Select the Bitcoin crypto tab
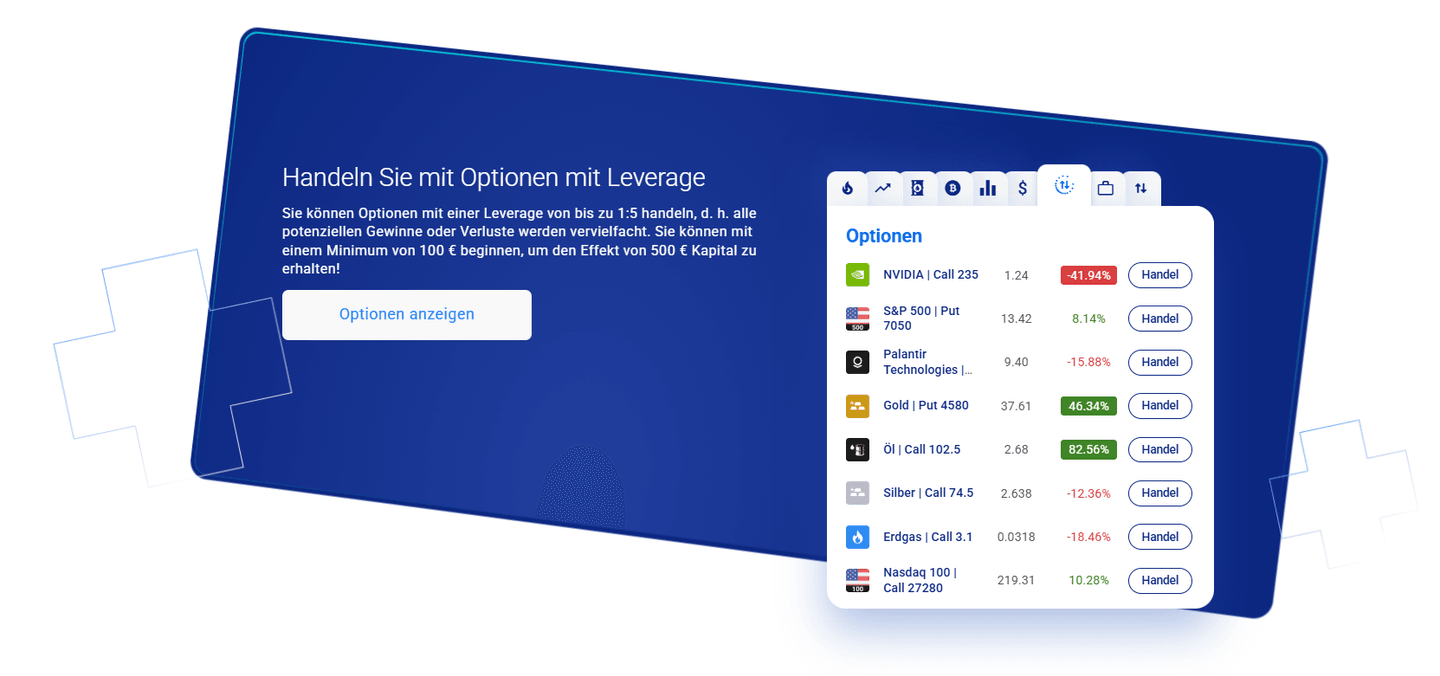This screenshot has width=1440, height=676. click(x=952, y=188)
